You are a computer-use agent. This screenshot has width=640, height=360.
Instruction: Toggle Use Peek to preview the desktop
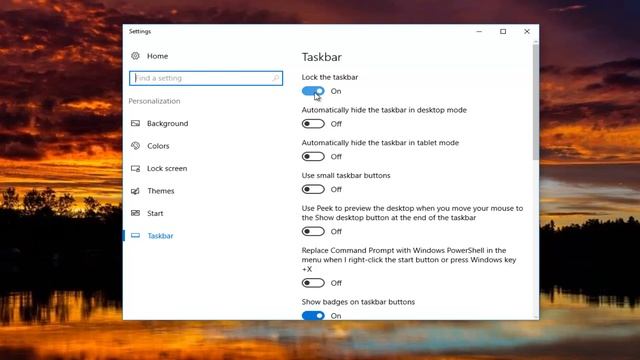tap(313, 231)
